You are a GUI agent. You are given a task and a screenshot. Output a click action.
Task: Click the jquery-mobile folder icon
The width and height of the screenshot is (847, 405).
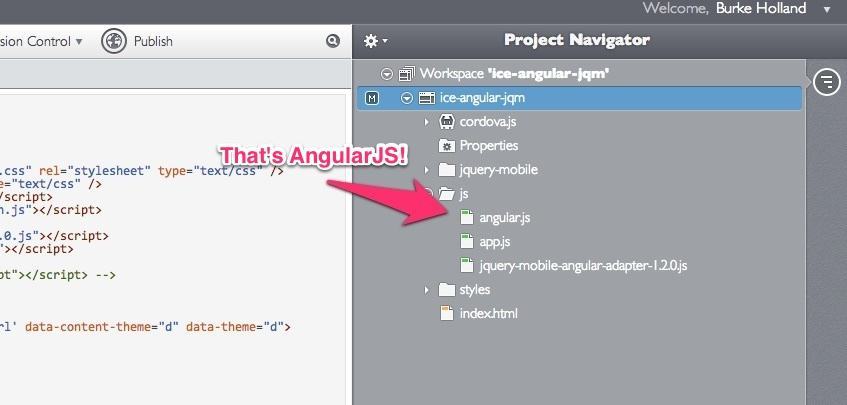pyautogui.click(x=447, y=170)
